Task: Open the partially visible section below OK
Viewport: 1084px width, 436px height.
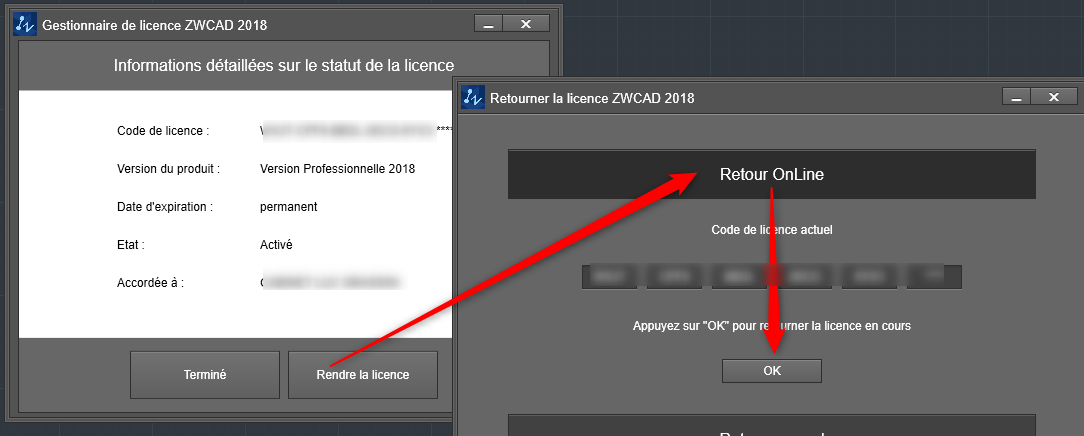Action: click(x=771, y=428)
